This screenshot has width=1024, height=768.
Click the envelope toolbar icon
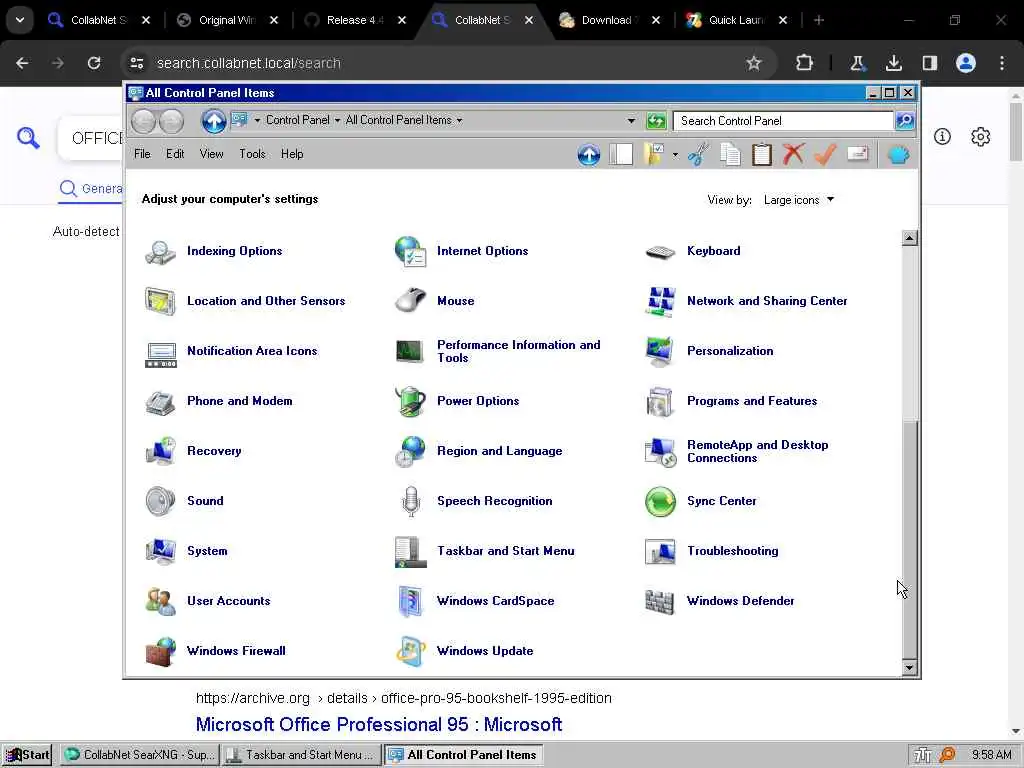click(857, 154)
